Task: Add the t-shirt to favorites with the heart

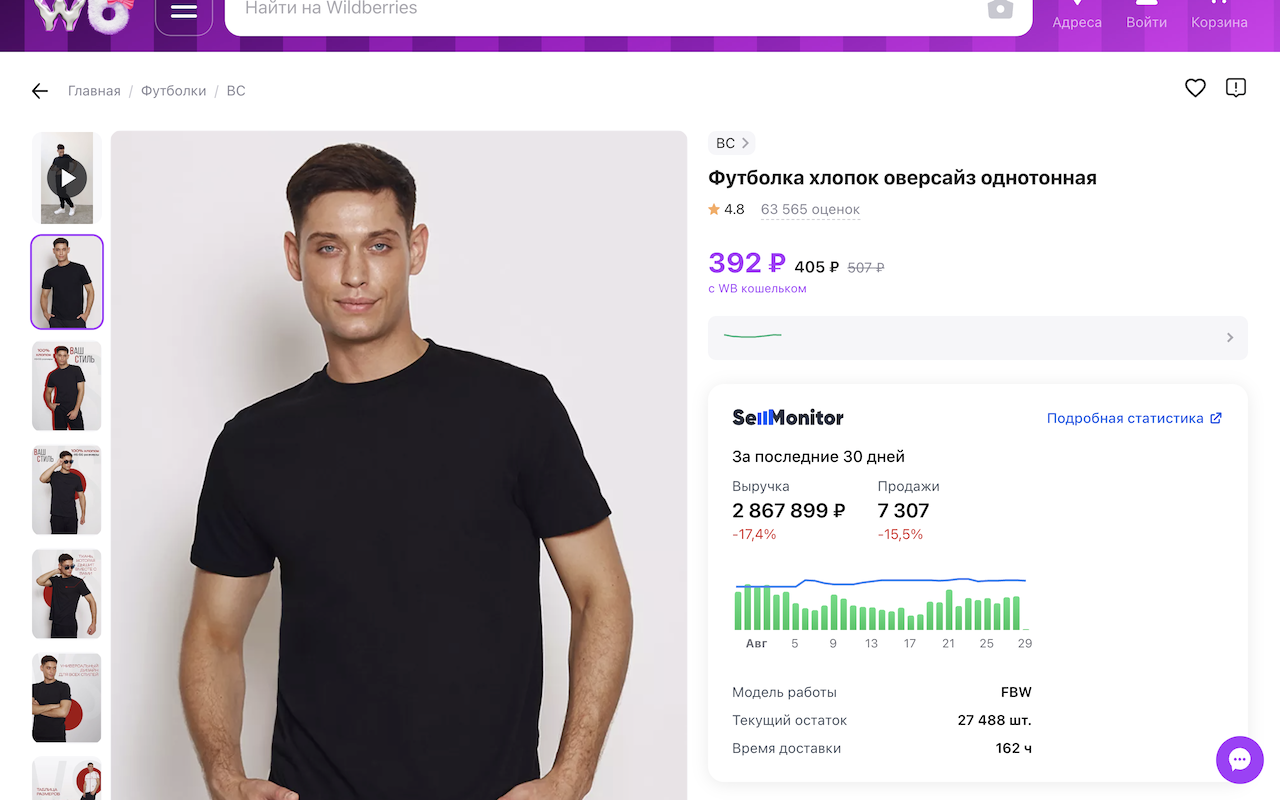Action: 1195,88
